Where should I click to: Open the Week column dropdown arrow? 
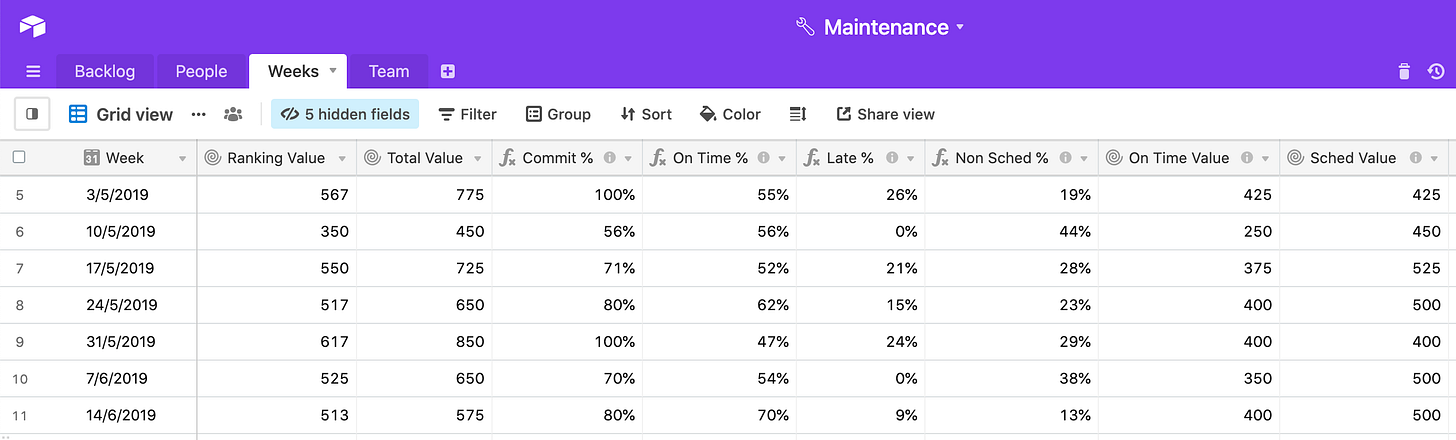pos(182,158)
